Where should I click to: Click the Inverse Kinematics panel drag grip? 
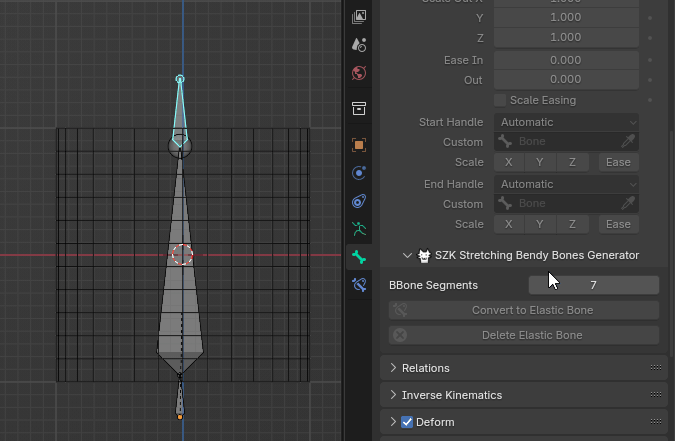coord(656,394)
